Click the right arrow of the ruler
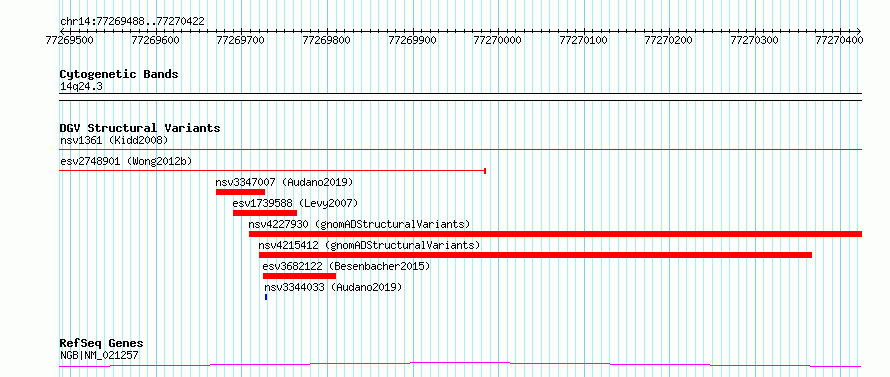 click(859, 31)
